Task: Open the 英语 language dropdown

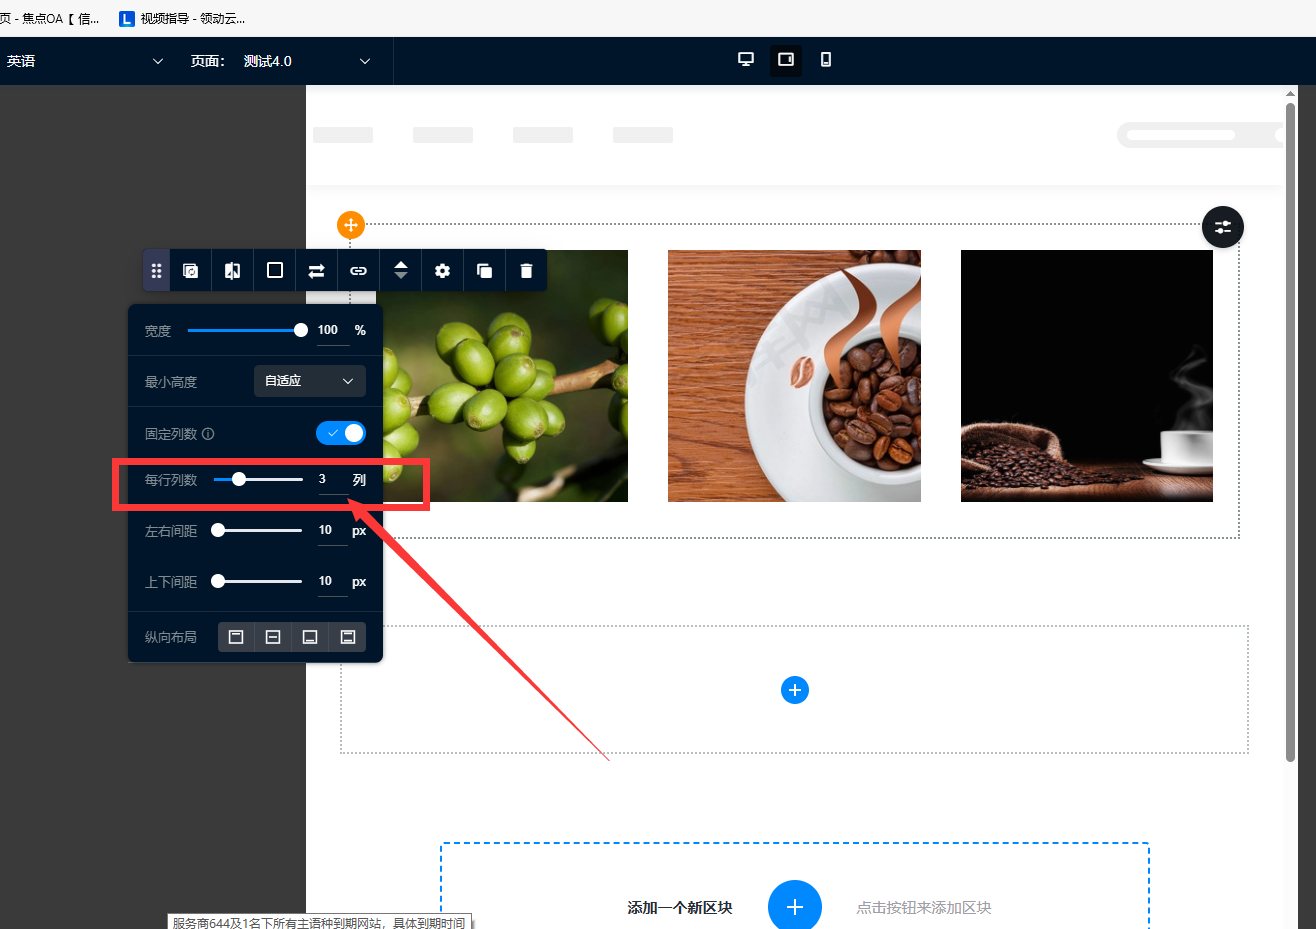Action: 84,61
